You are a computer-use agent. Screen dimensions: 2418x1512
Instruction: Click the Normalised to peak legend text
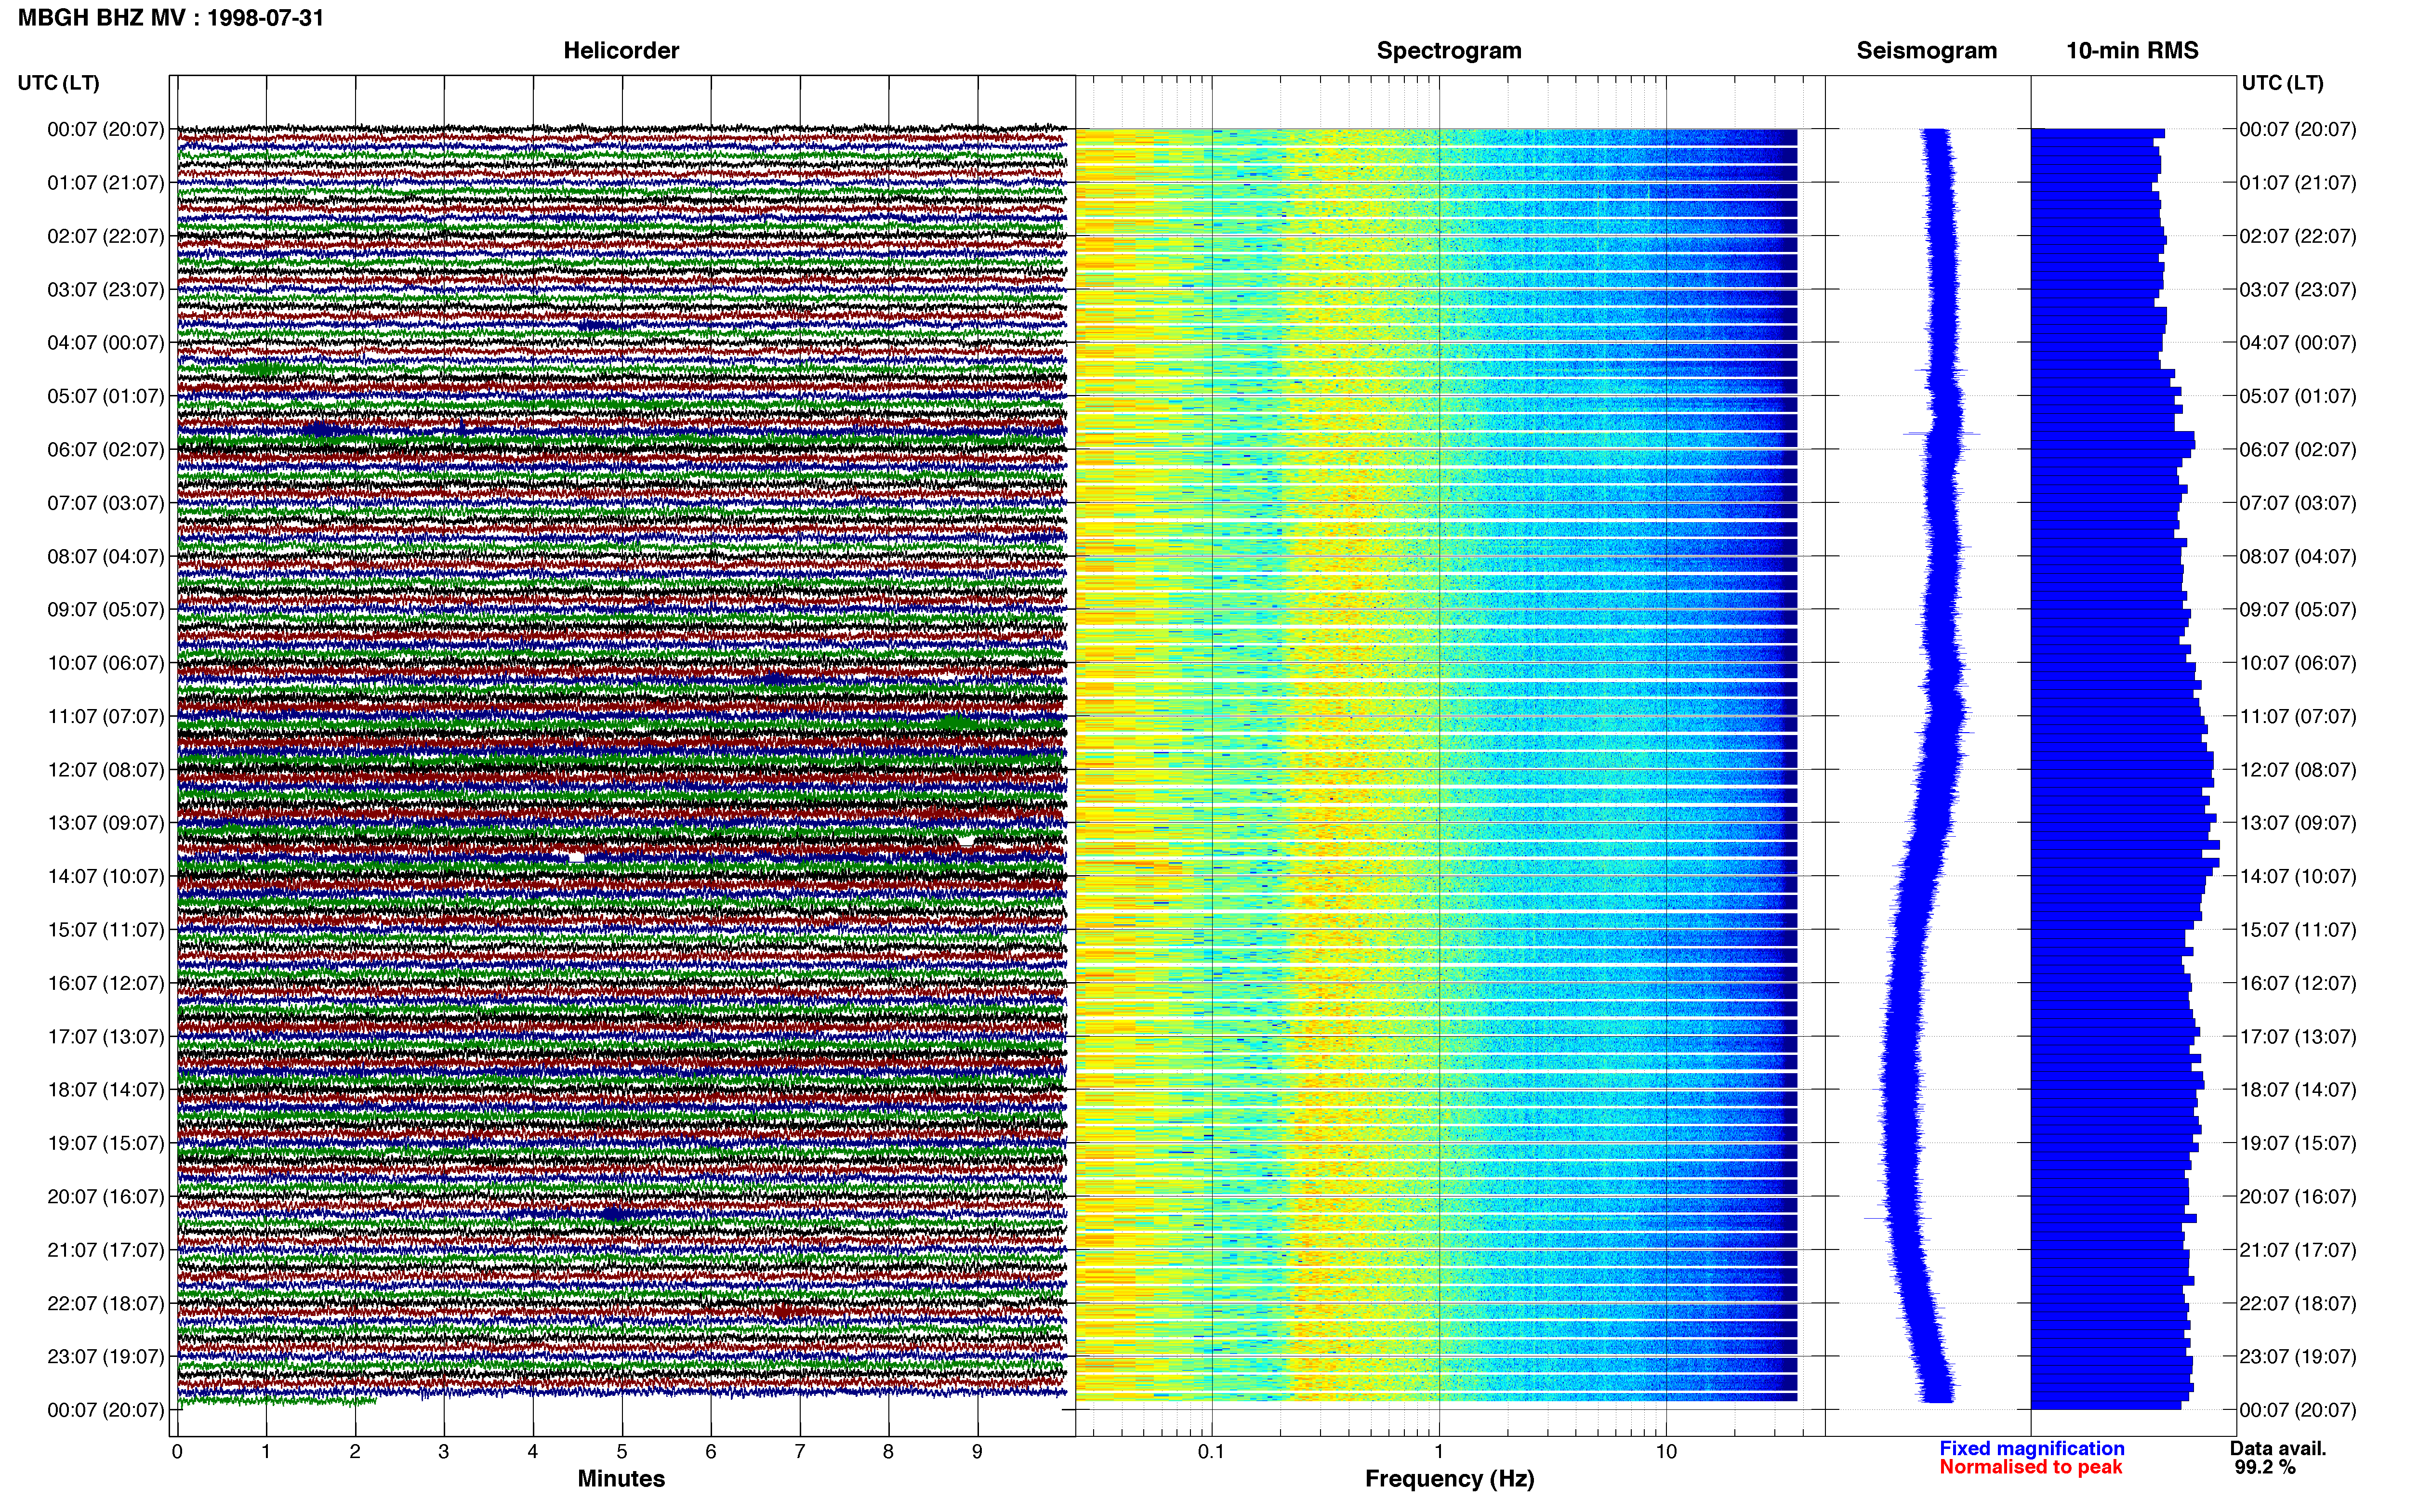click(2030, 1467)
